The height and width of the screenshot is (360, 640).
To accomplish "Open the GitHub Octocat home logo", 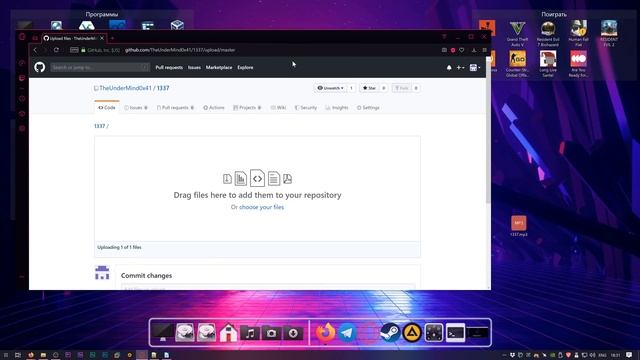I will [x=40, y=67].
